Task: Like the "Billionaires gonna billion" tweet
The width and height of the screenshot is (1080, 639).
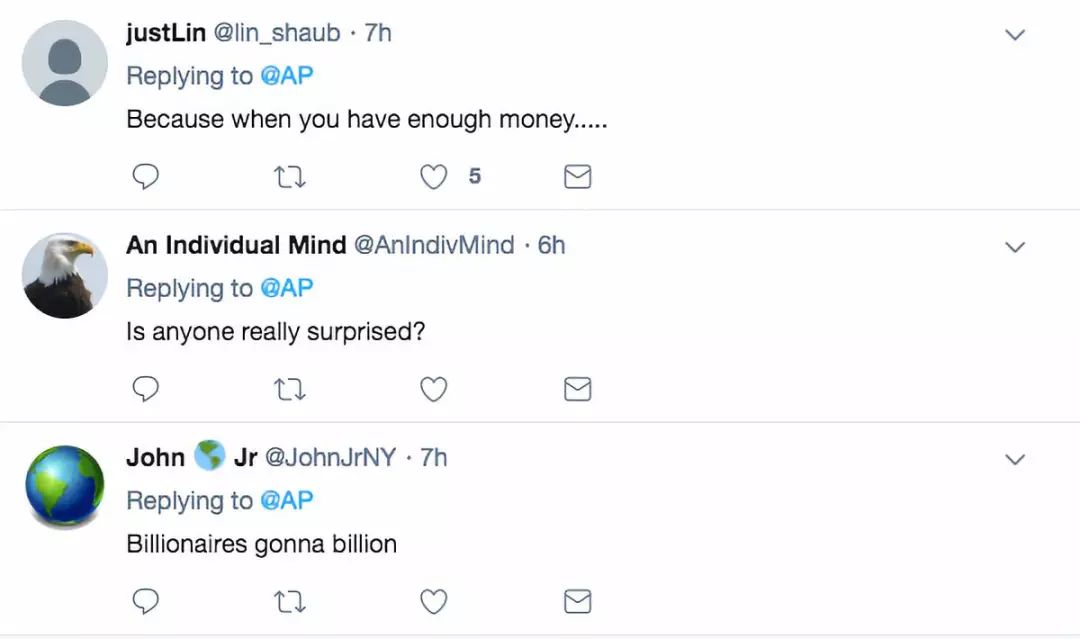Action: tap(433, 601)
